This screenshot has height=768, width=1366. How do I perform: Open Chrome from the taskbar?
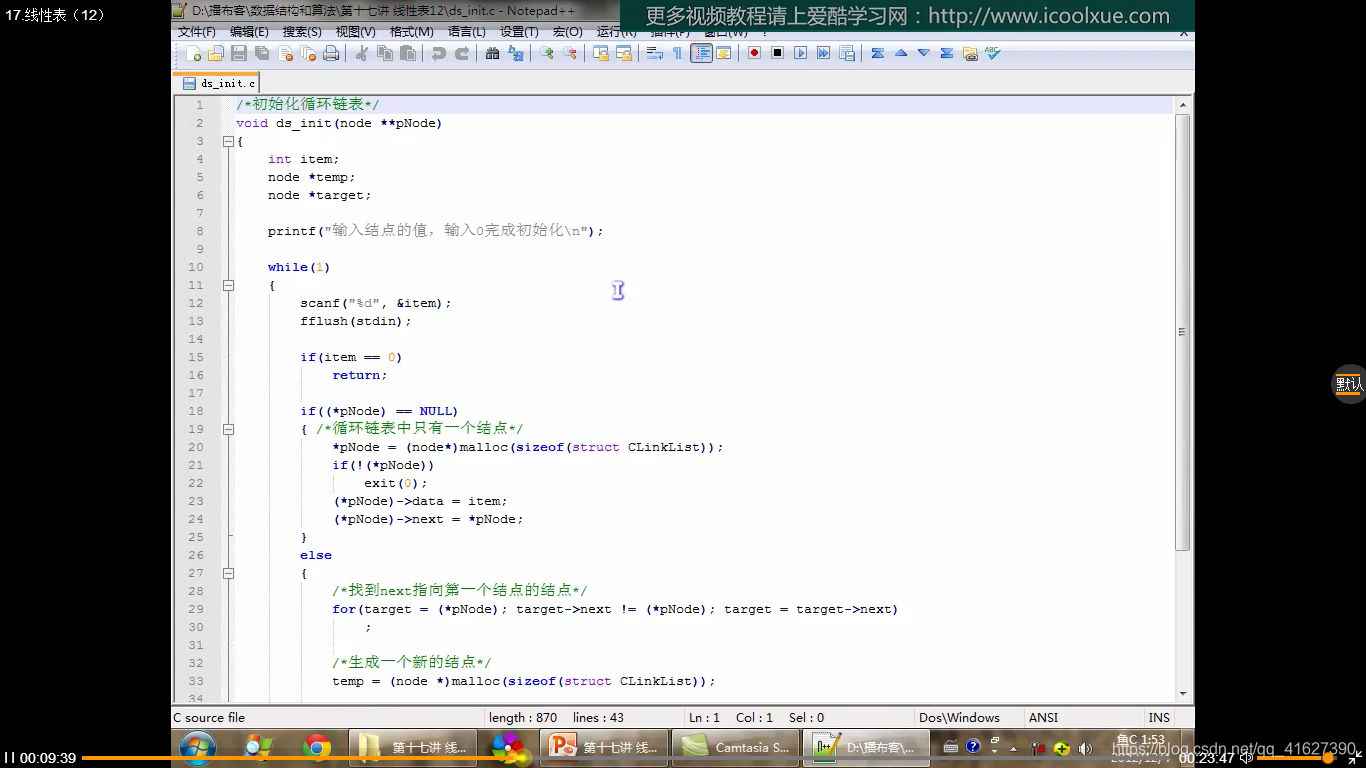coord(317,747)
